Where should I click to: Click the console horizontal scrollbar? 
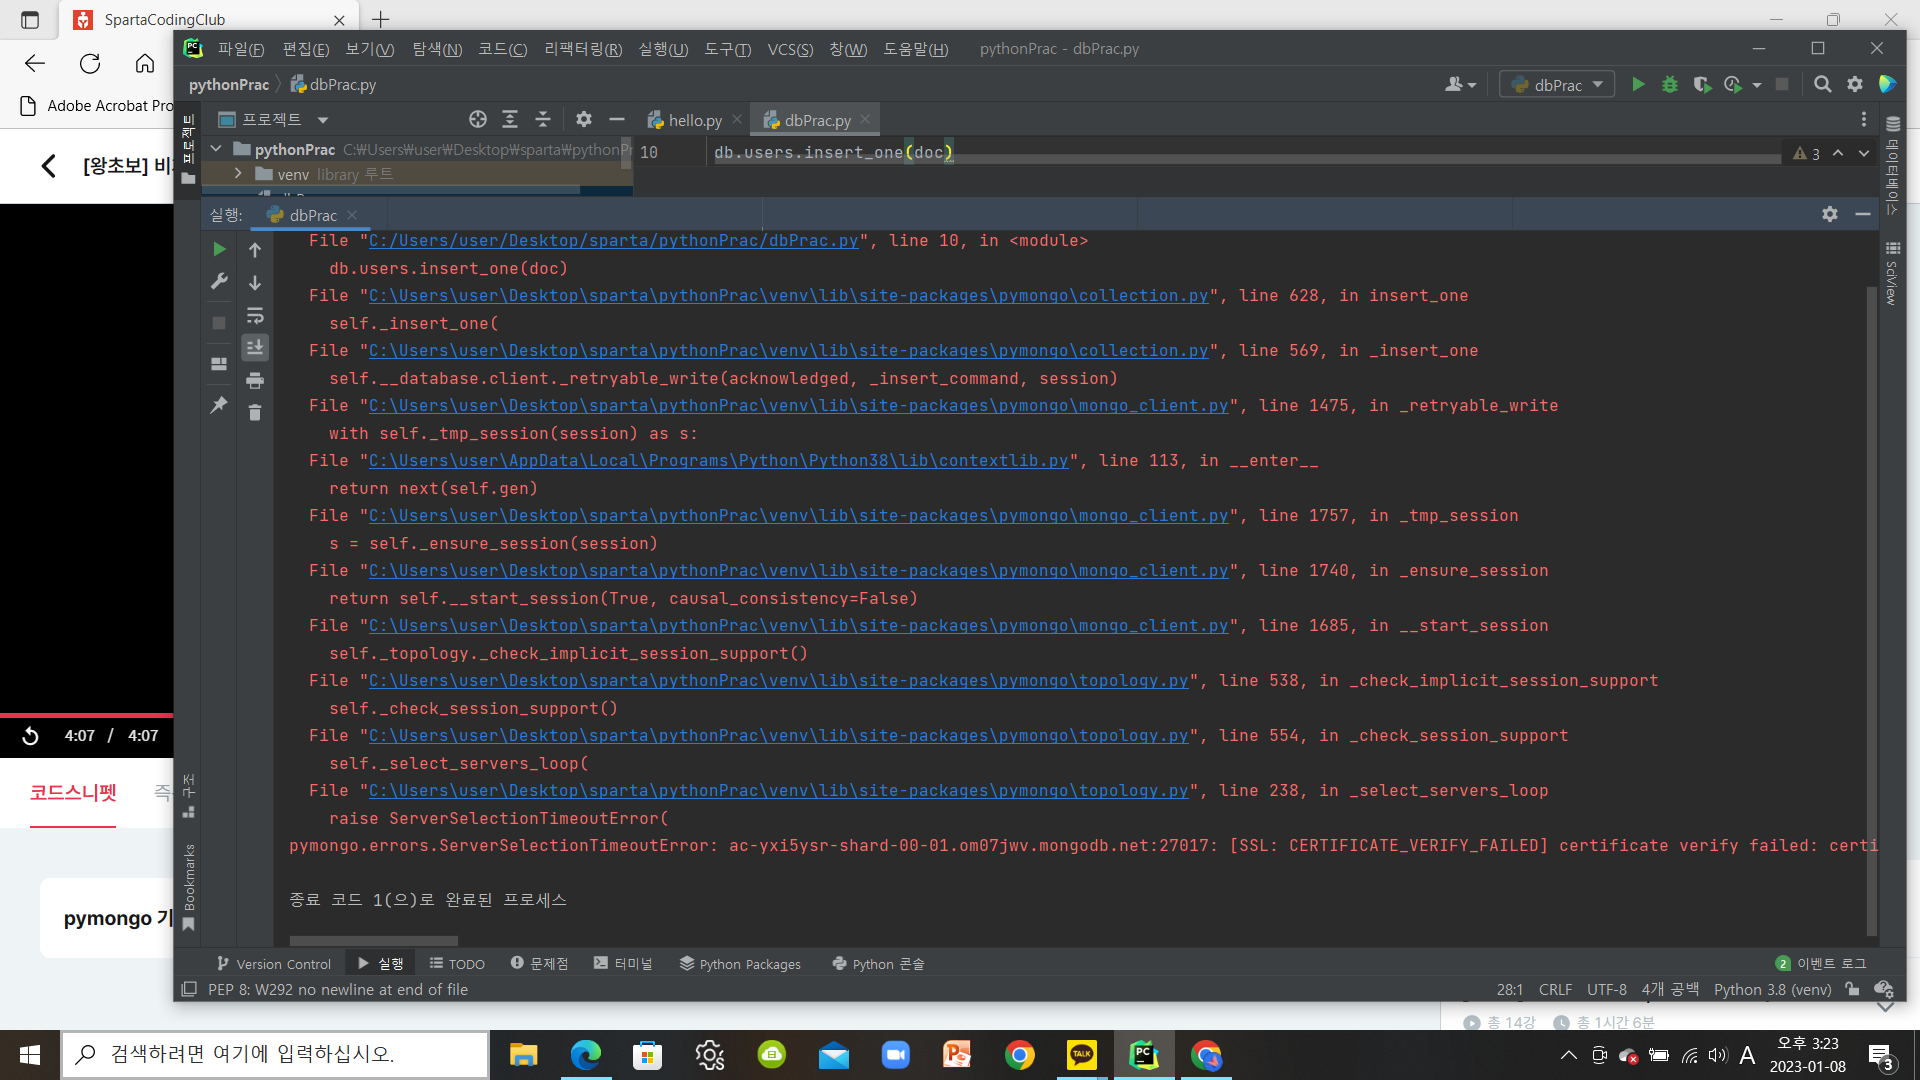[373, 941]
